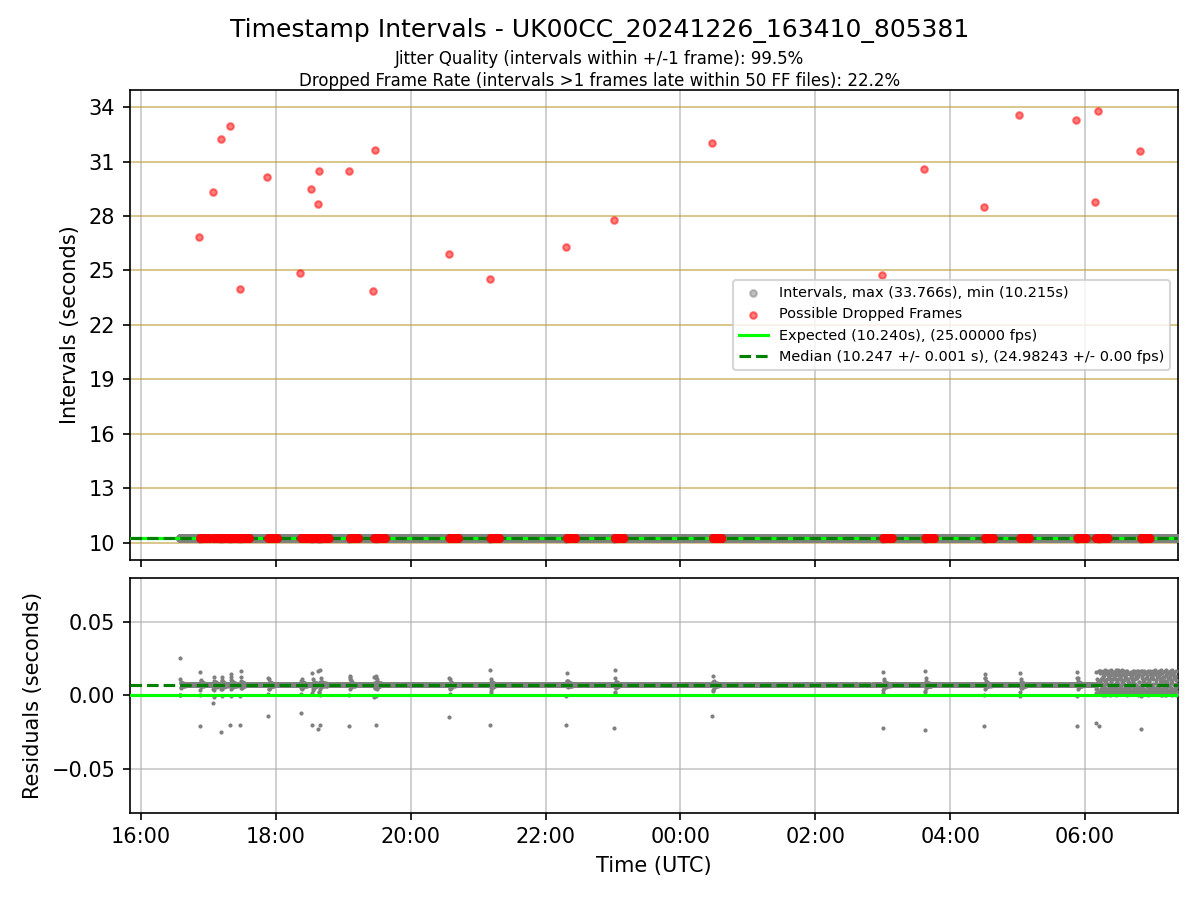Select legend entry 'Possible Dropped Frames'
This screenshot has height=900, width=1200.
click(x=870, y=313)
